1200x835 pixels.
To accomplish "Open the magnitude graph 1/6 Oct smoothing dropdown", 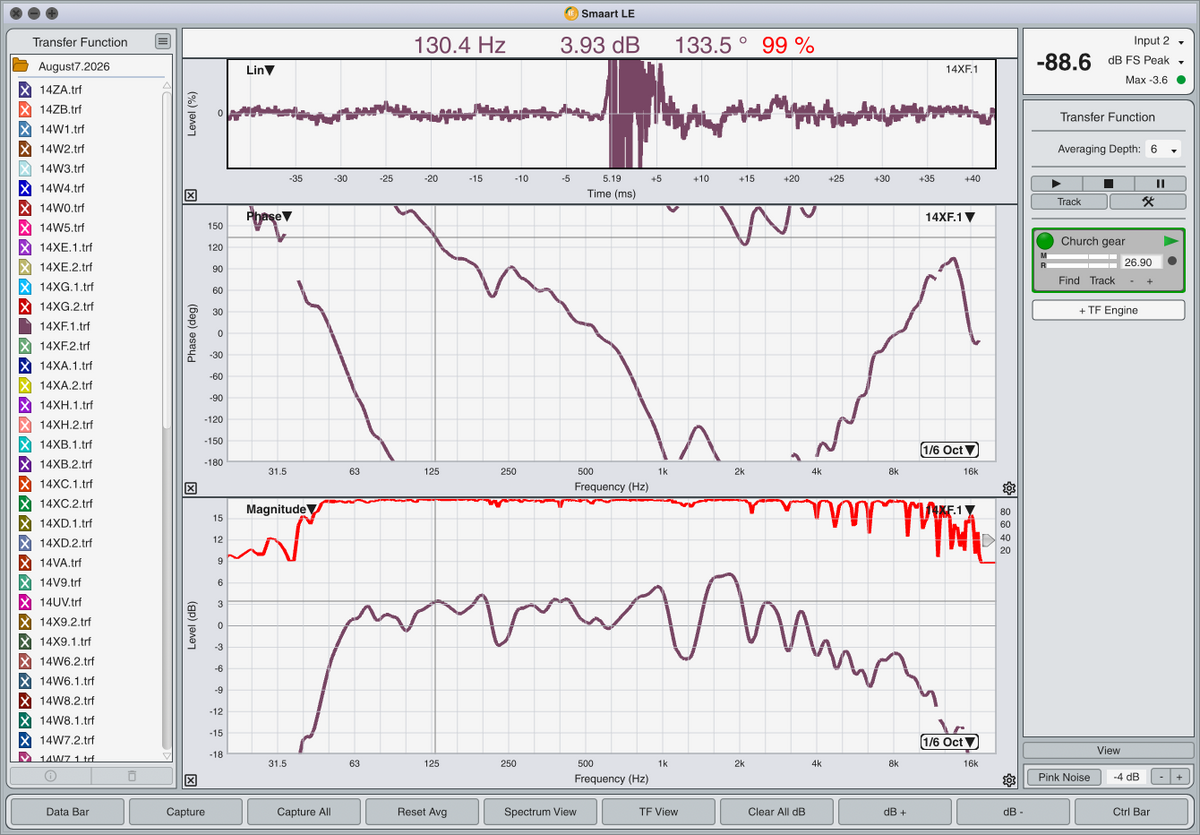I will [x=949, y=742].
